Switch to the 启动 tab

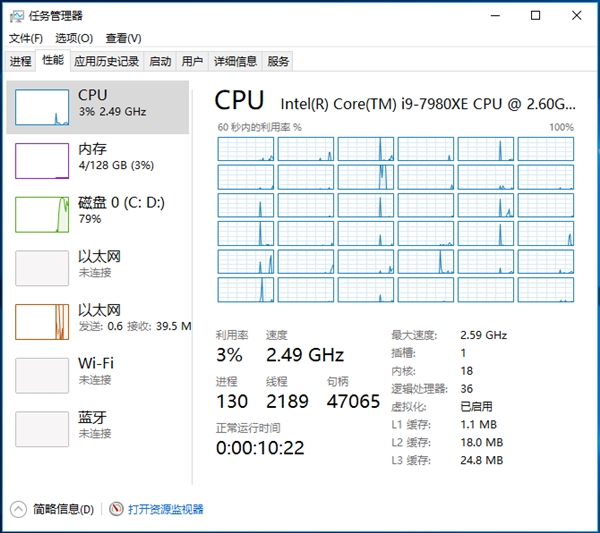click(x=160, y=61)
